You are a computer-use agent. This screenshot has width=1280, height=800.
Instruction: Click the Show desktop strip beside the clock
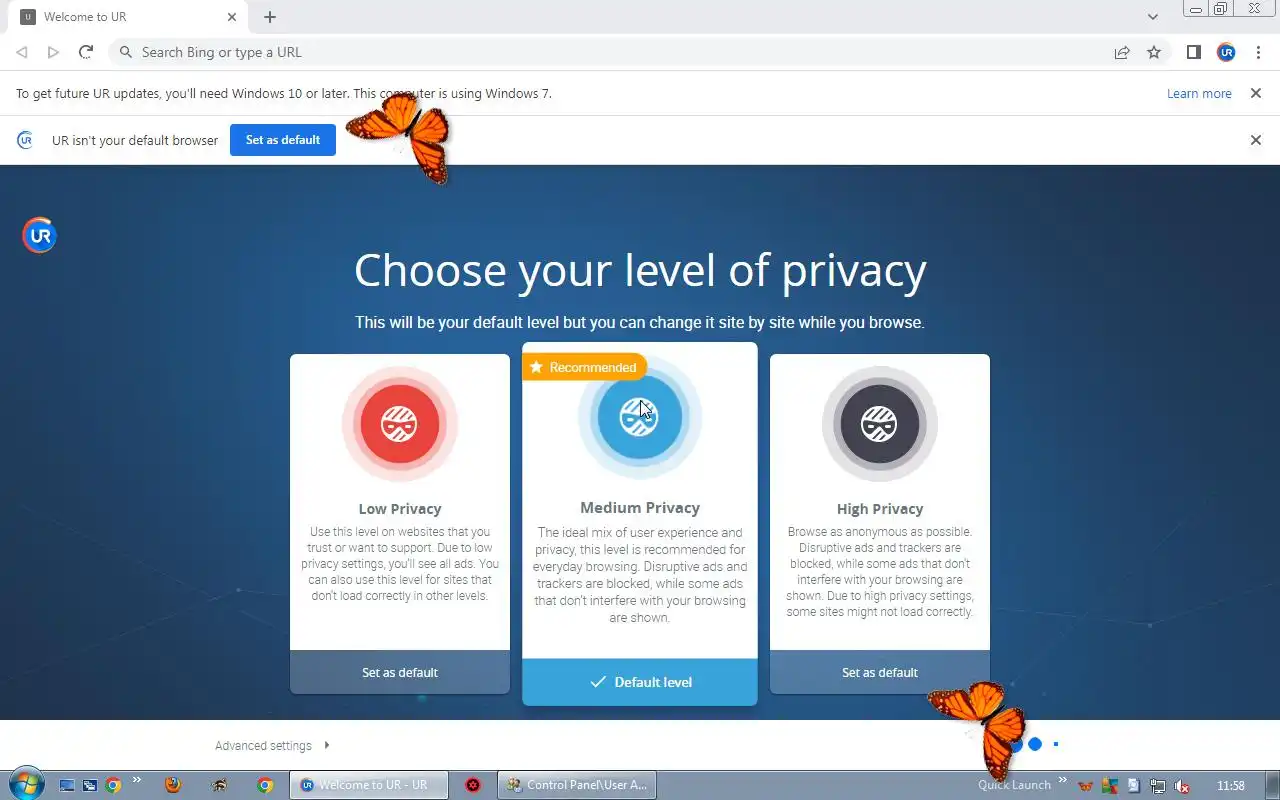click(1272, 785)
